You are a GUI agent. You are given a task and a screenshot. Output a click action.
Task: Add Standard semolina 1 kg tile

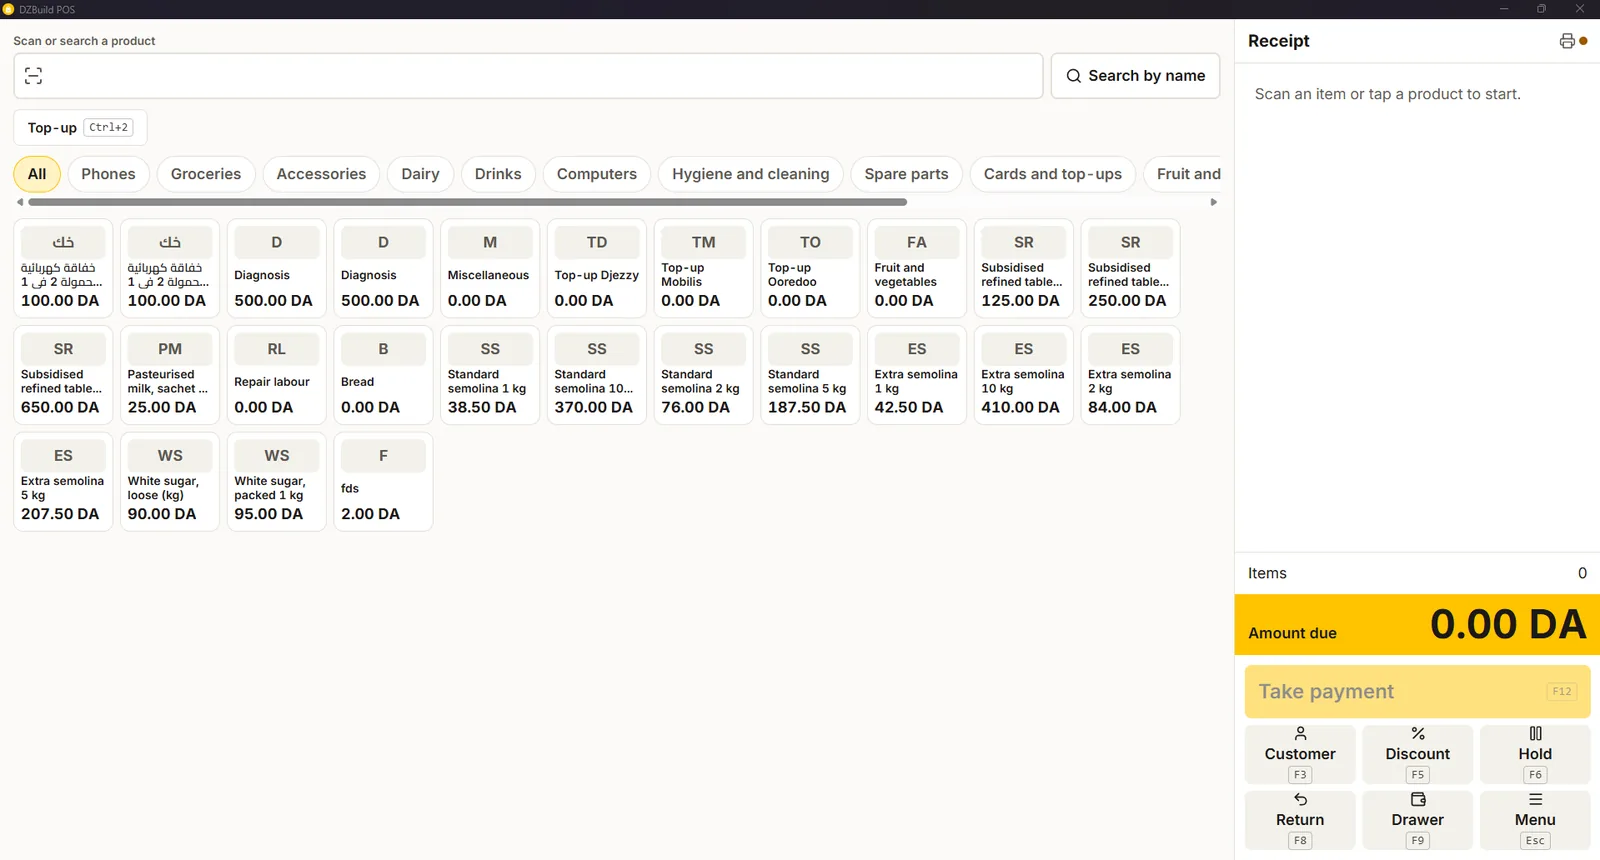click(x=490, y=375)
